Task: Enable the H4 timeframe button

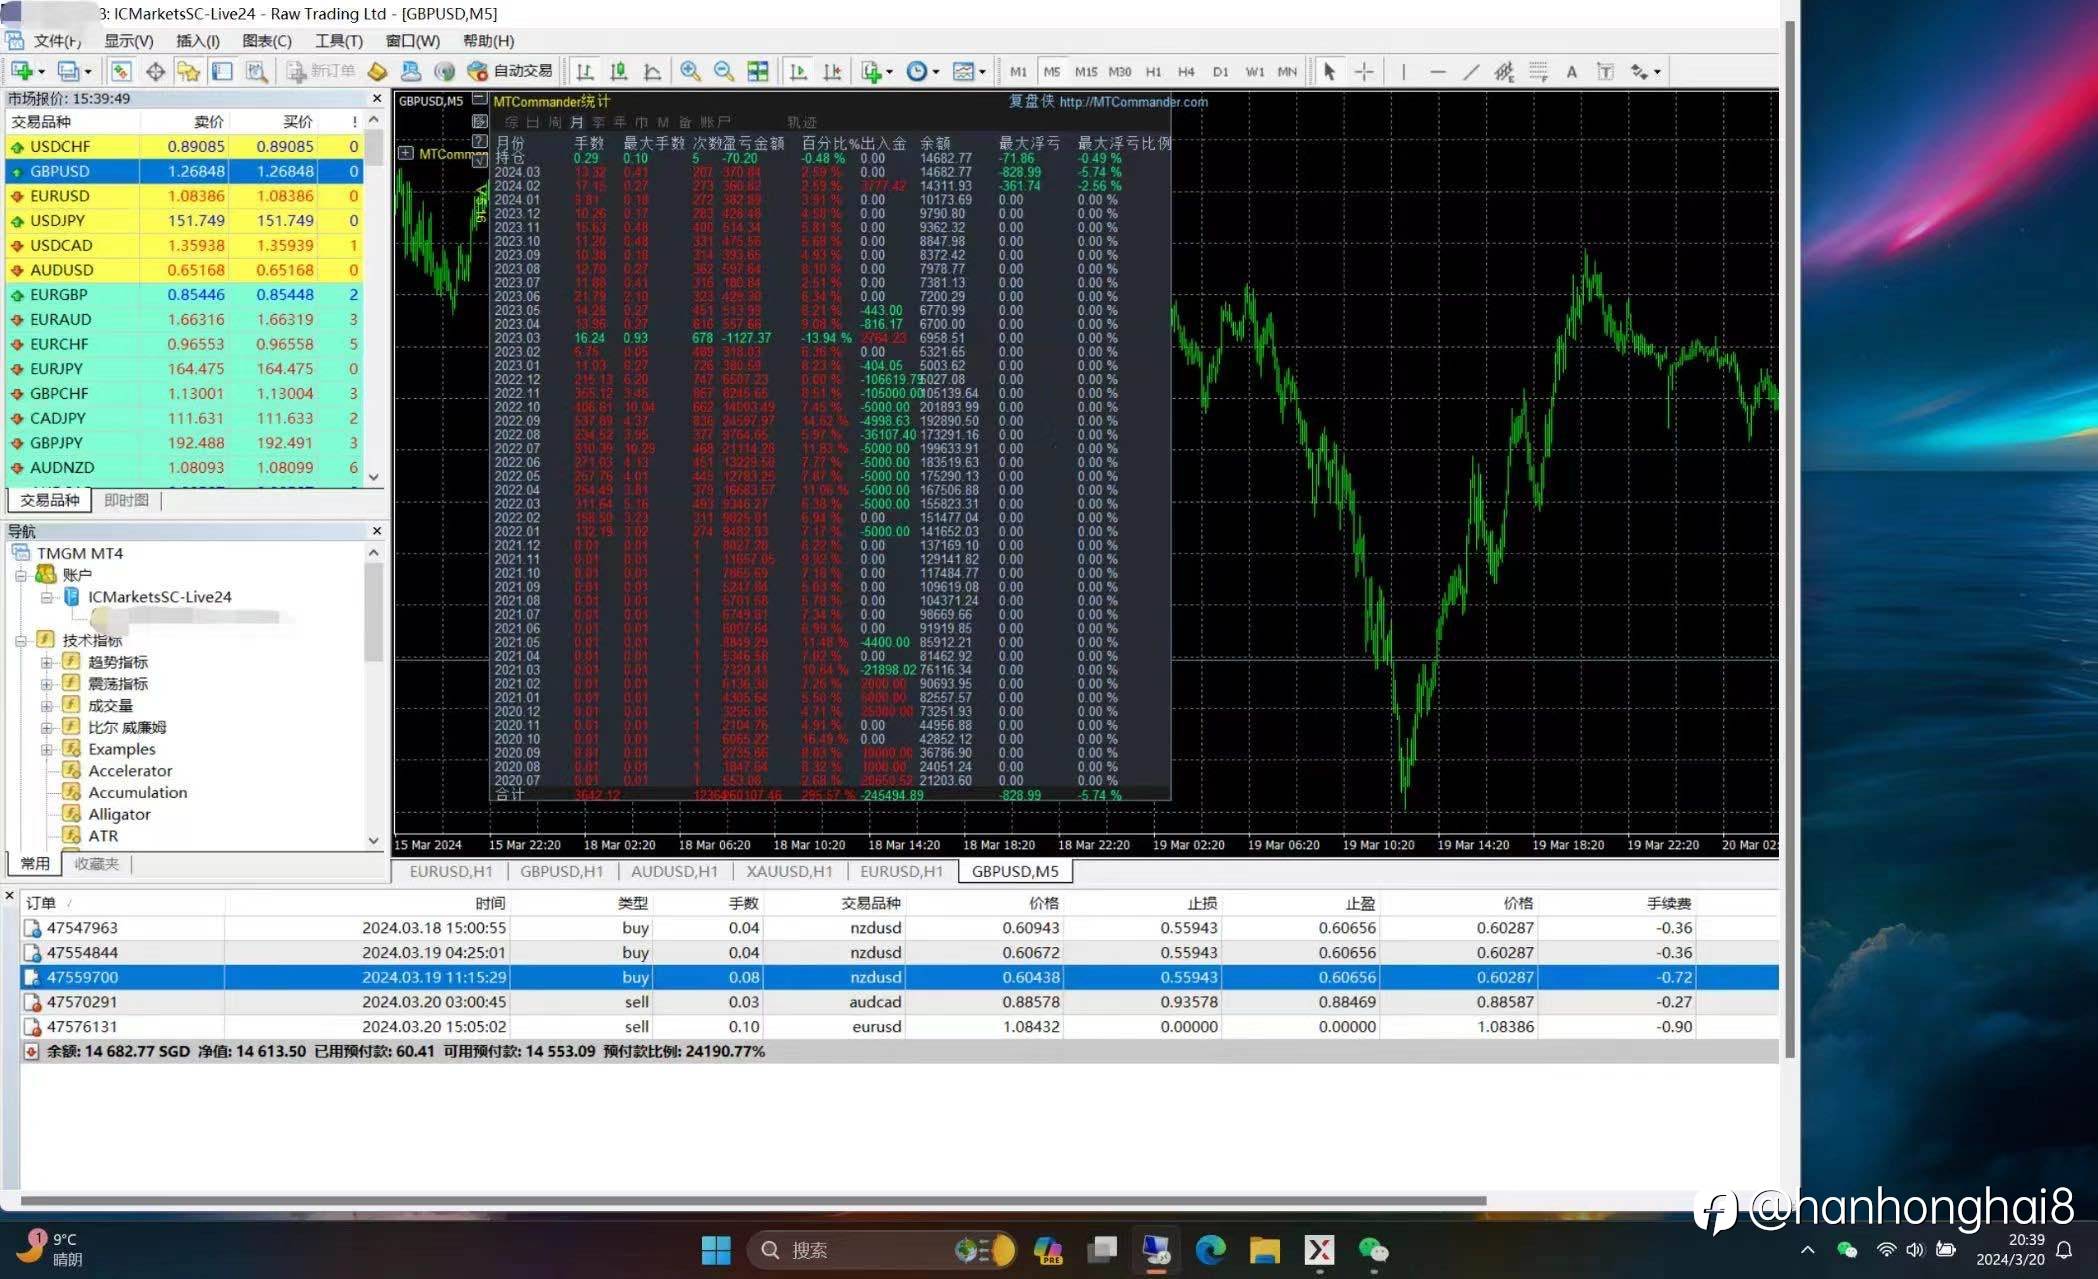Action: (x=1186, y=71)
